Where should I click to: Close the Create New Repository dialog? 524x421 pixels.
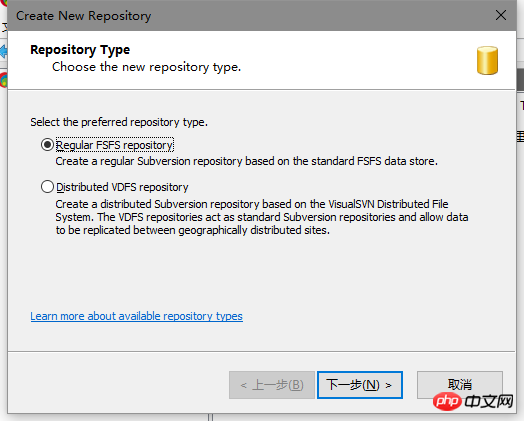click(501, 15)
